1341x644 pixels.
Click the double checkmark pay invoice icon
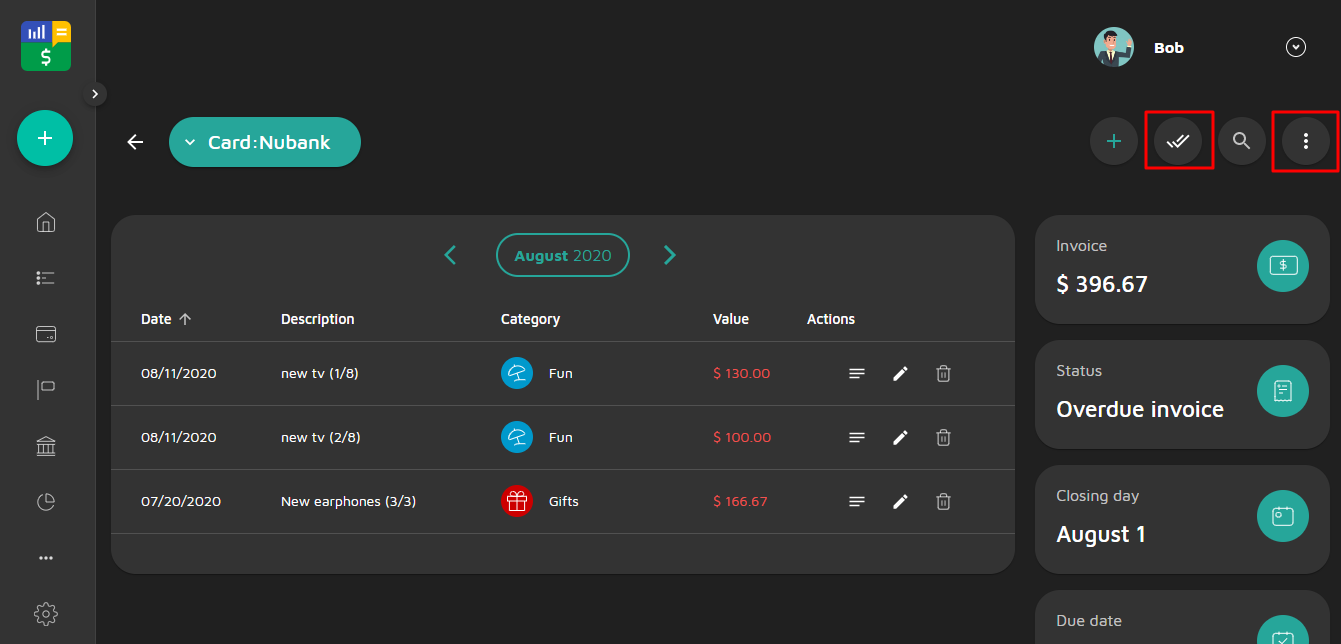point(1178,141)
